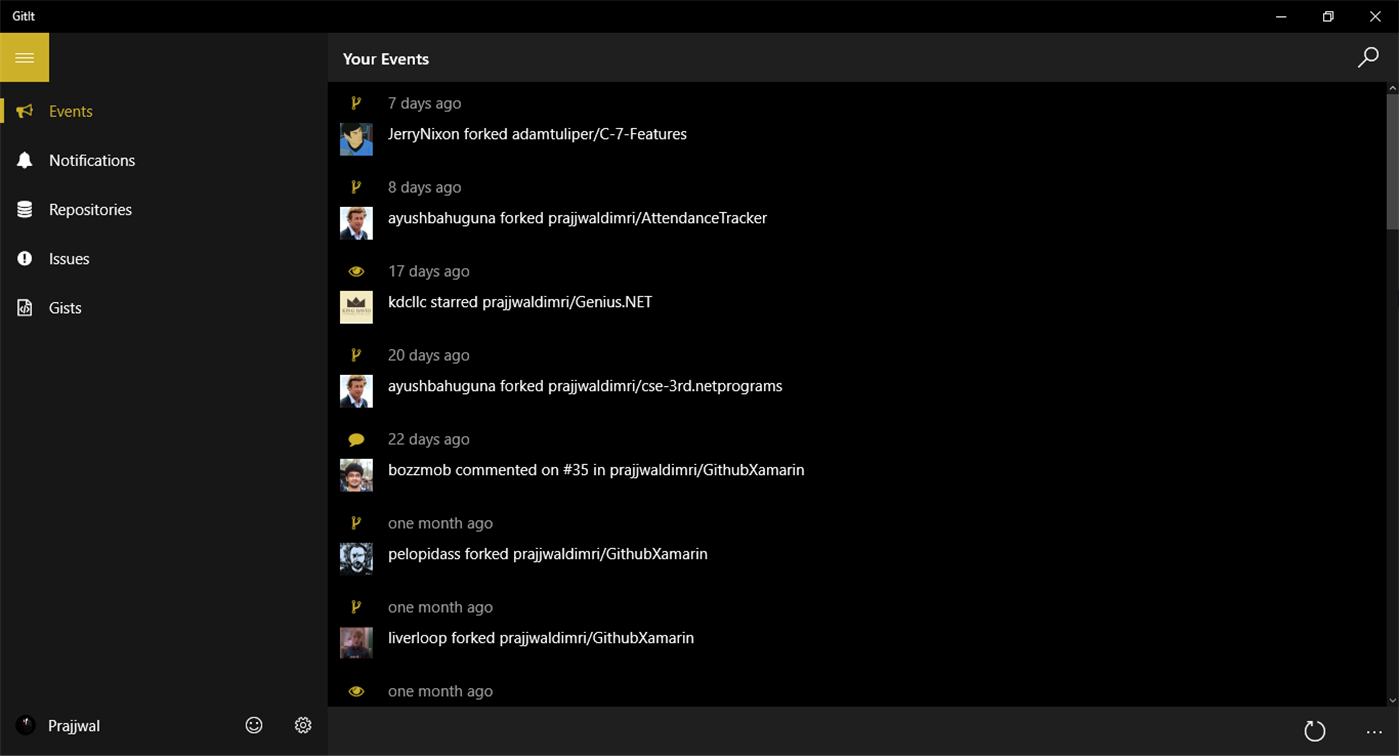This screenshot has width=1399, height=756.
Task: Click the search icon in Your Events header
Action: [1367, 58]
